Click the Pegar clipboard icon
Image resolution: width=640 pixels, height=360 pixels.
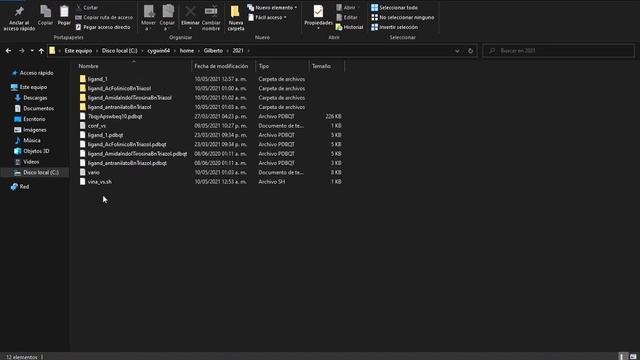[64, 11]
